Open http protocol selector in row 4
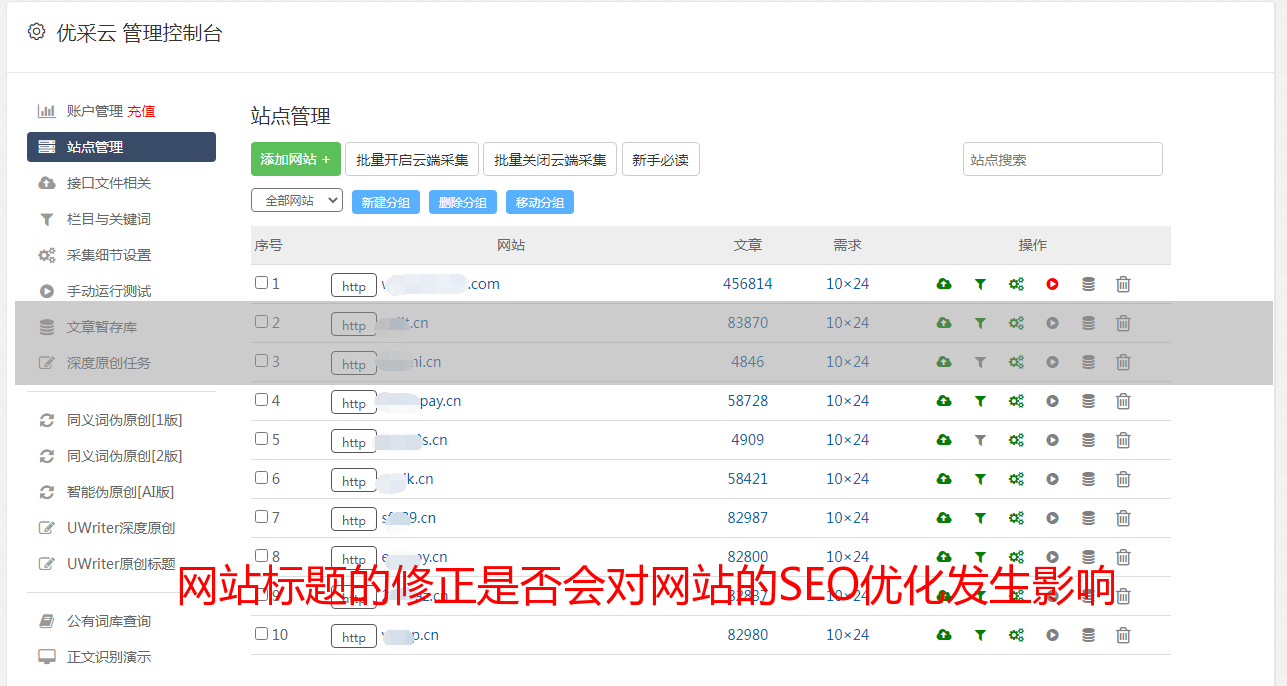This screenshot has width=1287, height=686. 354,403
